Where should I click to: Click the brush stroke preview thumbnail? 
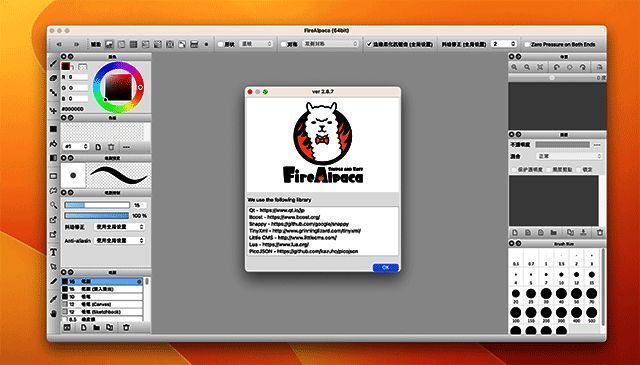119,176
